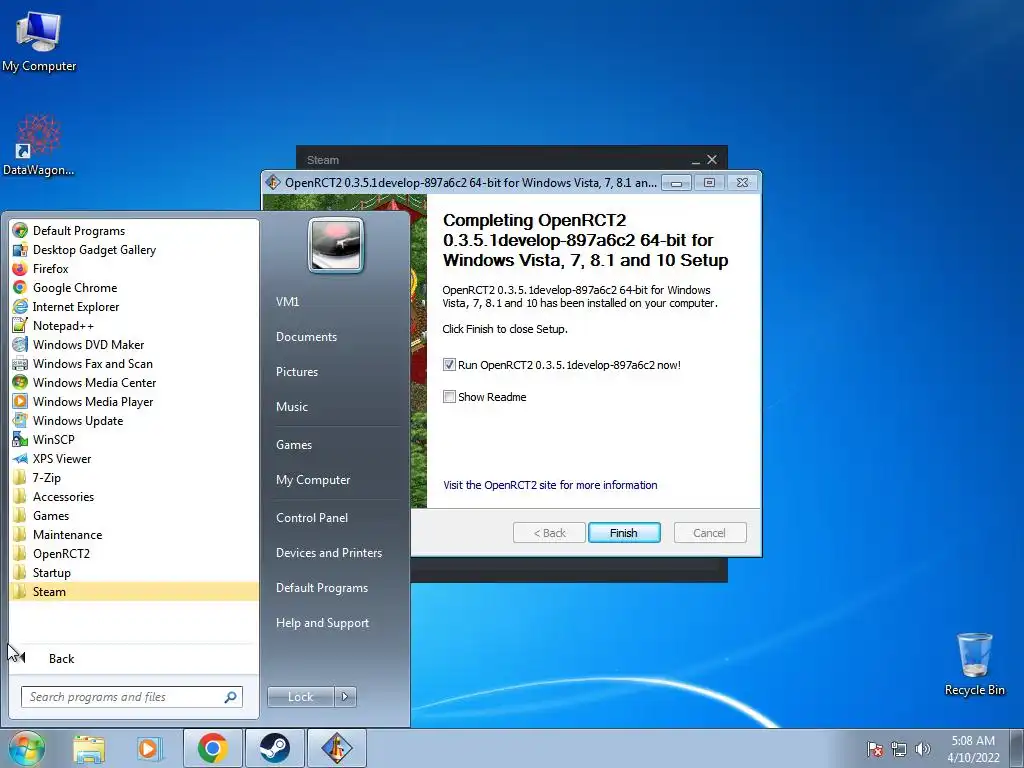The width and height of the screenshot is (1024, 768).
Task: Click Cancel in the OpenRCT2 installer
Action: [x=709, y=533]
